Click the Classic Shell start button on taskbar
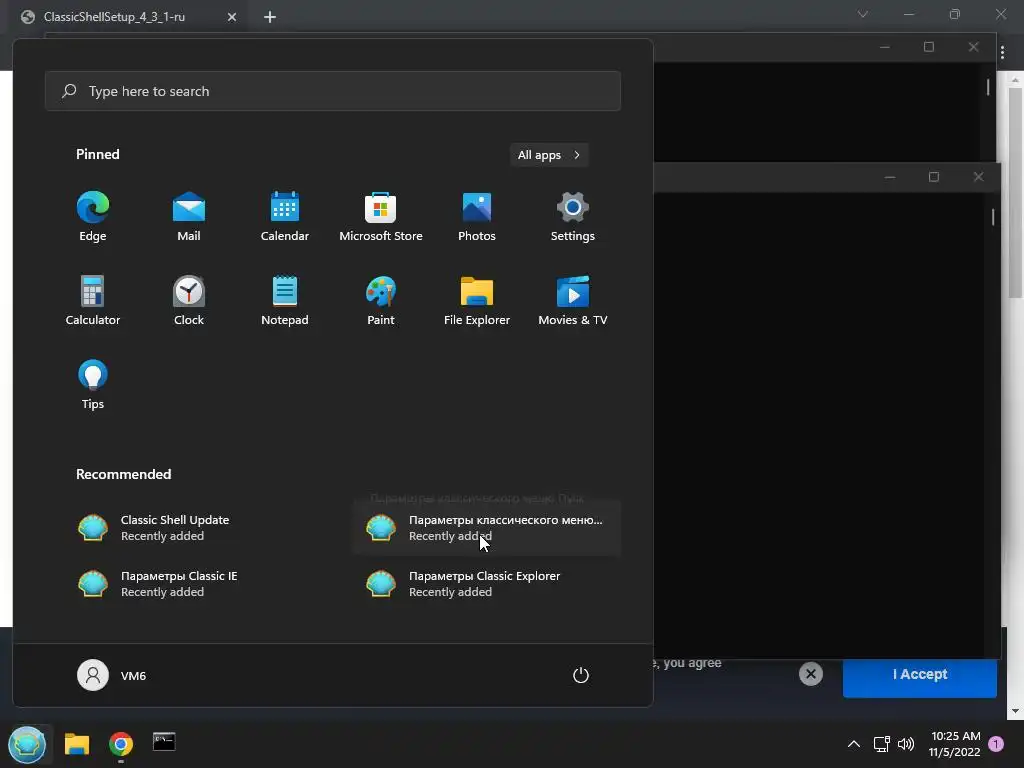Screen dimensions: 1024x768 pyautogui.click(x=27, y=744)
